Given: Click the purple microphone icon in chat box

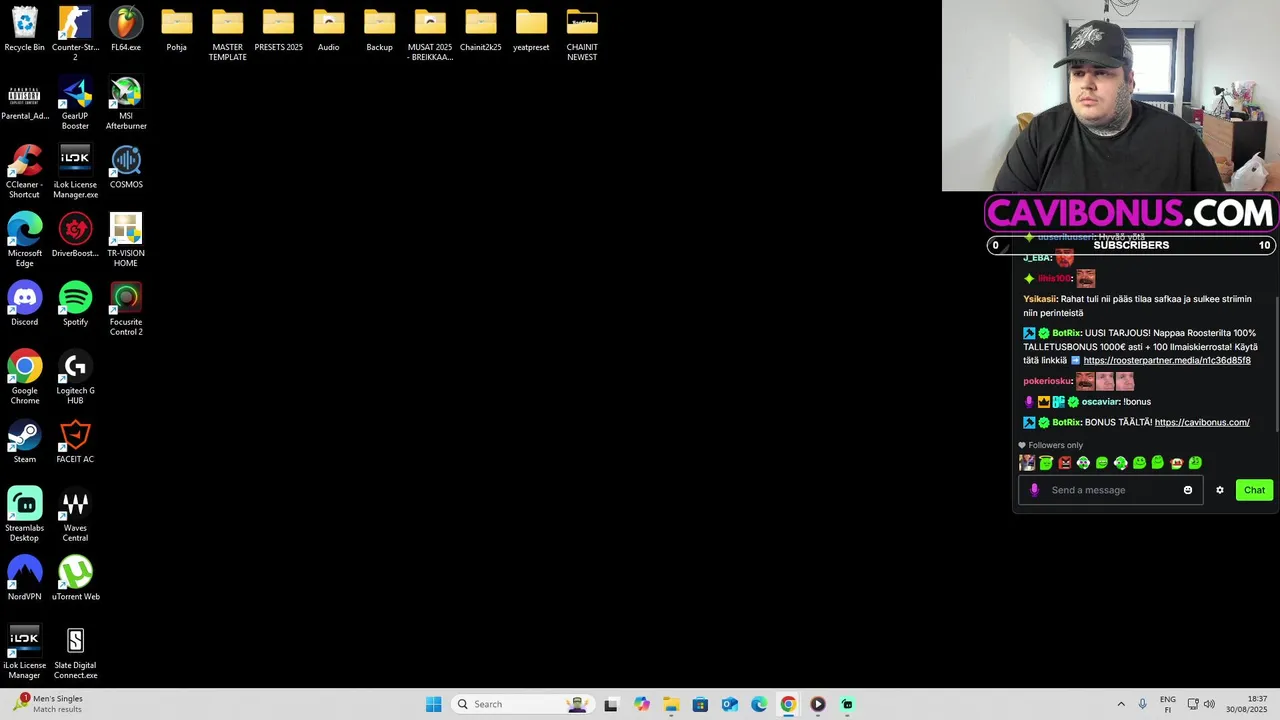Looking at the screenshot, I should (x=1034, y=490).
